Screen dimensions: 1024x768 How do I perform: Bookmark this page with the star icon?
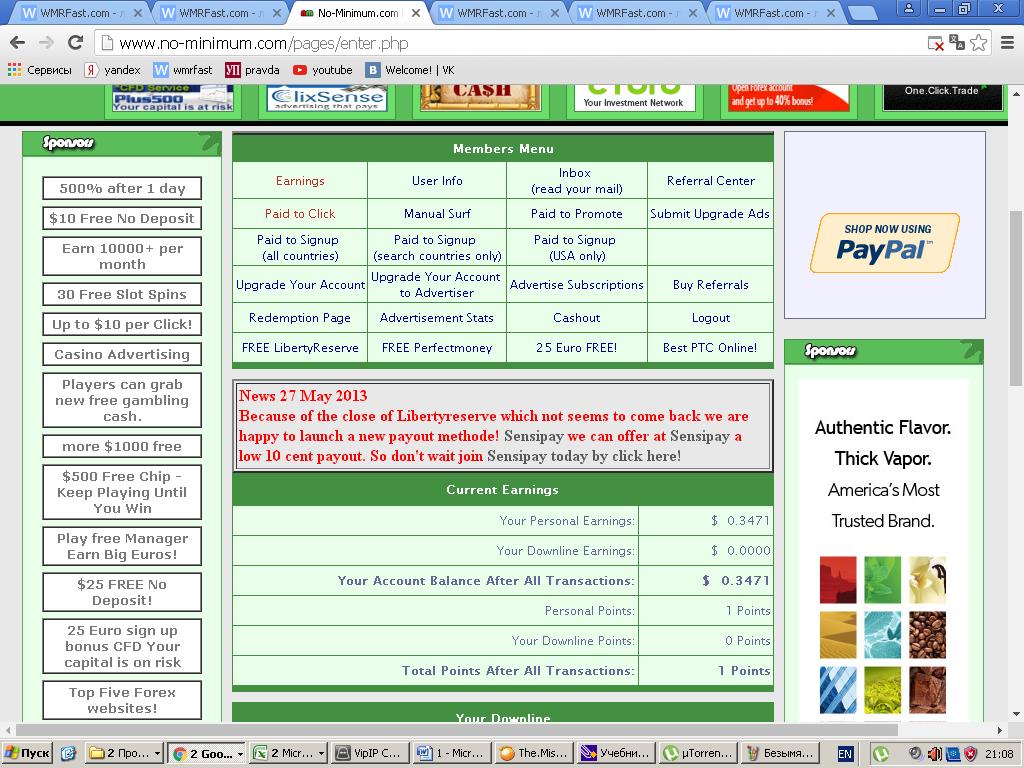pos(978,43)
